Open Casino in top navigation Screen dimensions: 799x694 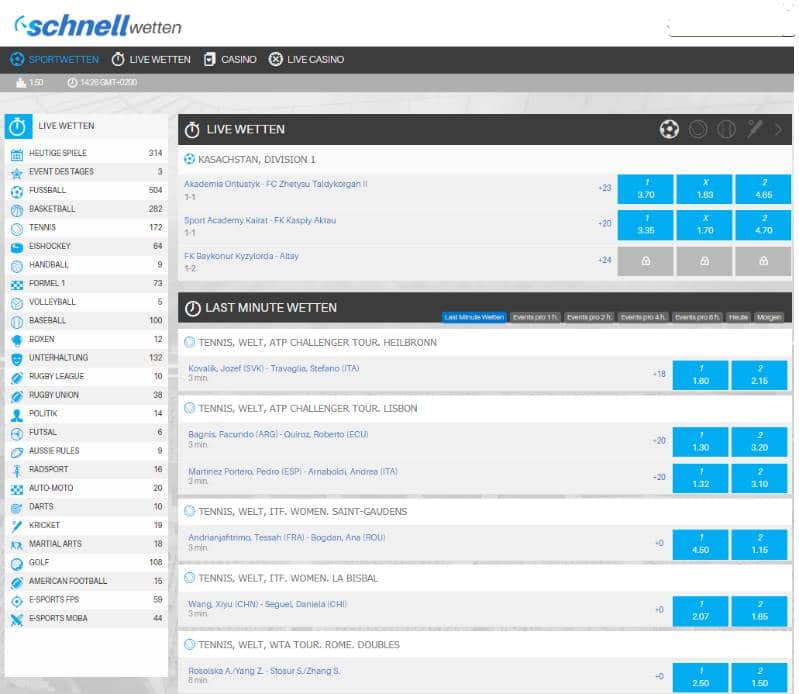click(x=230, y=60)
